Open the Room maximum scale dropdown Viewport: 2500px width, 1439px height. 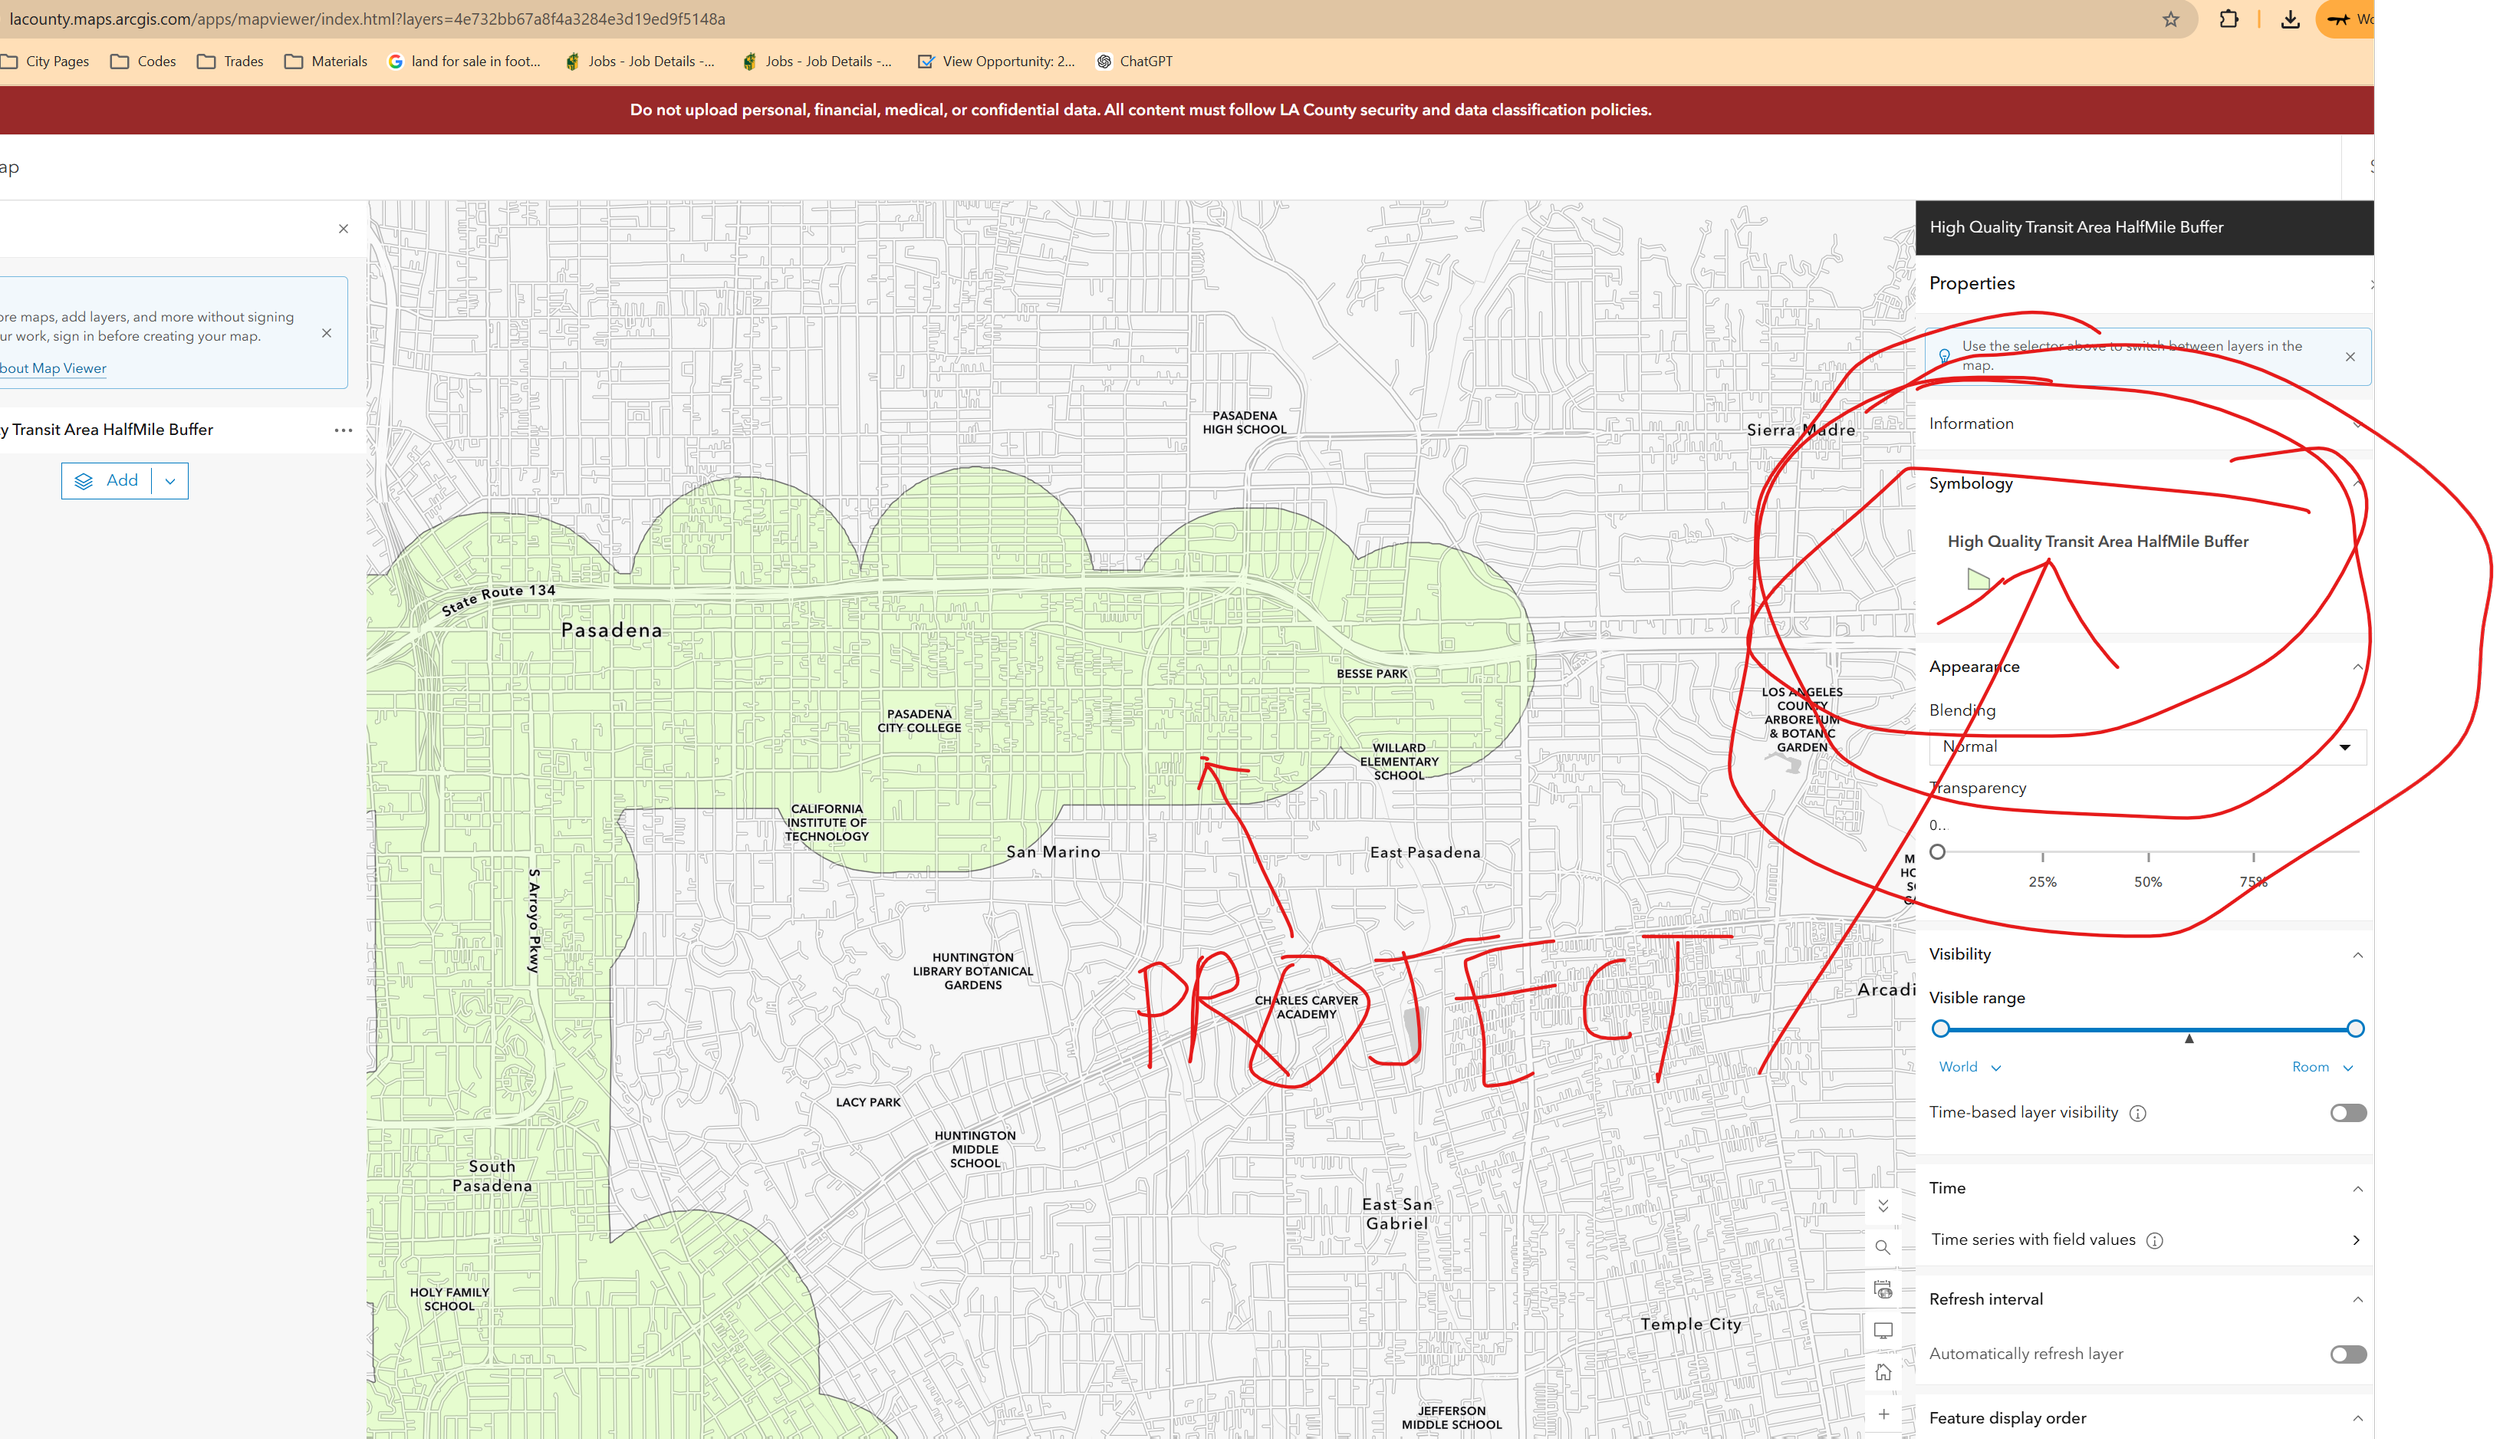tap(2321, 1067)
